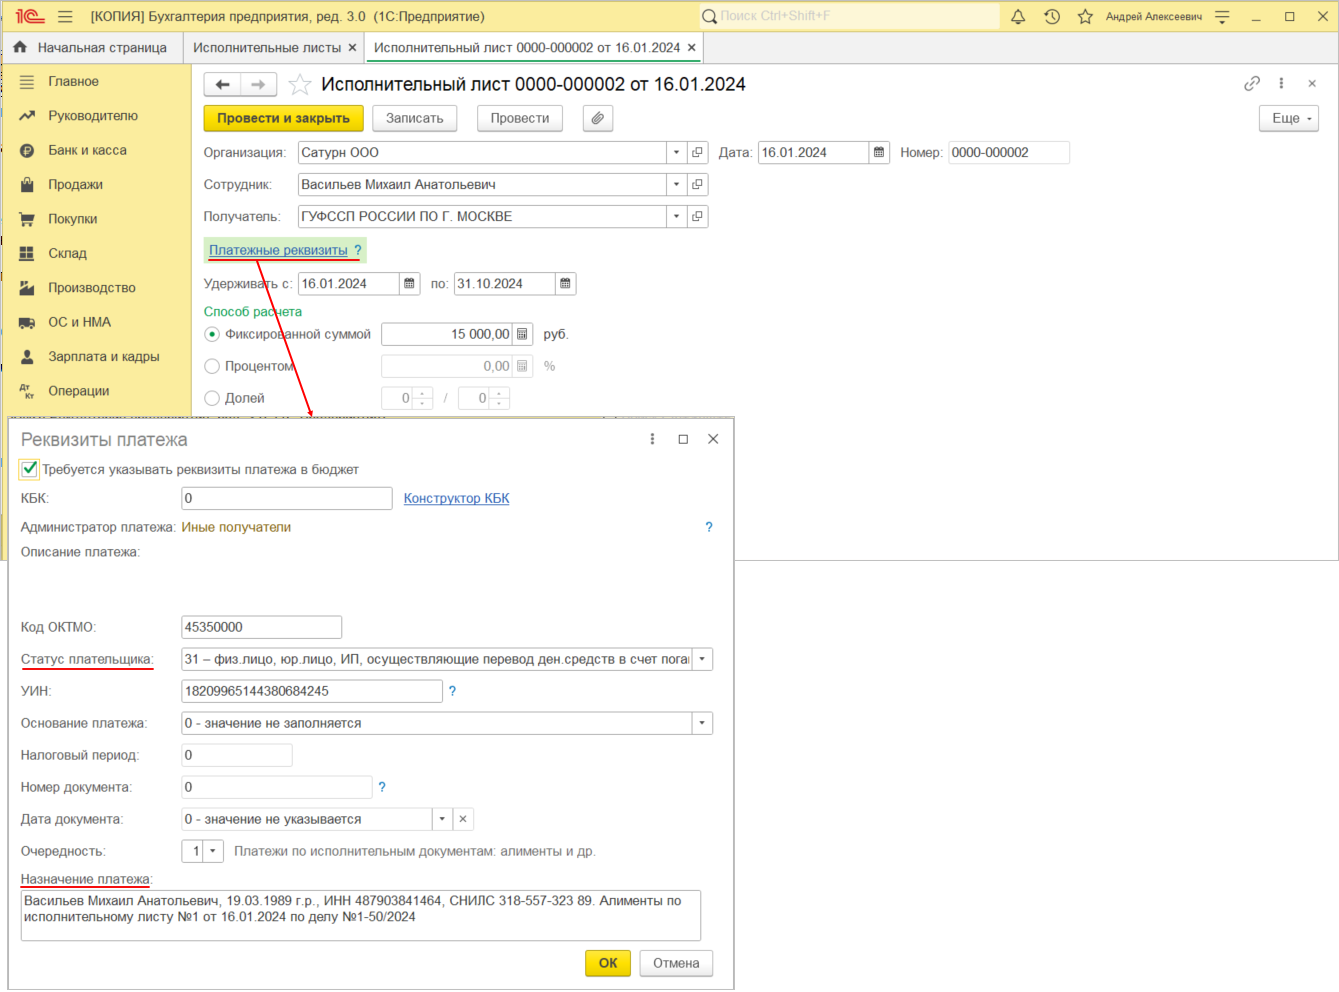The height and width of the screenshot is (992, 1339).
Task: Open Конструктор КБК link
Action: pos(457,498)
